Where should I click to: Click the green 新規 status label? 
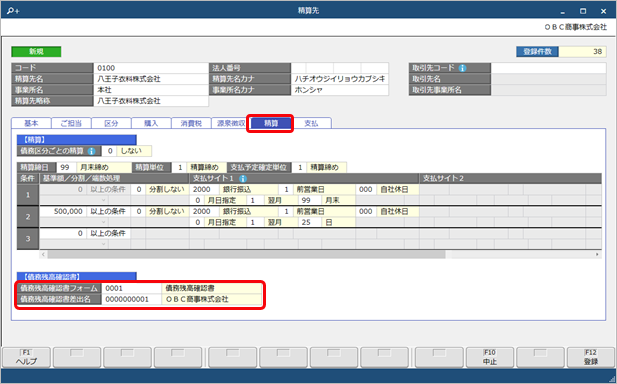click(x=36, y=52)
